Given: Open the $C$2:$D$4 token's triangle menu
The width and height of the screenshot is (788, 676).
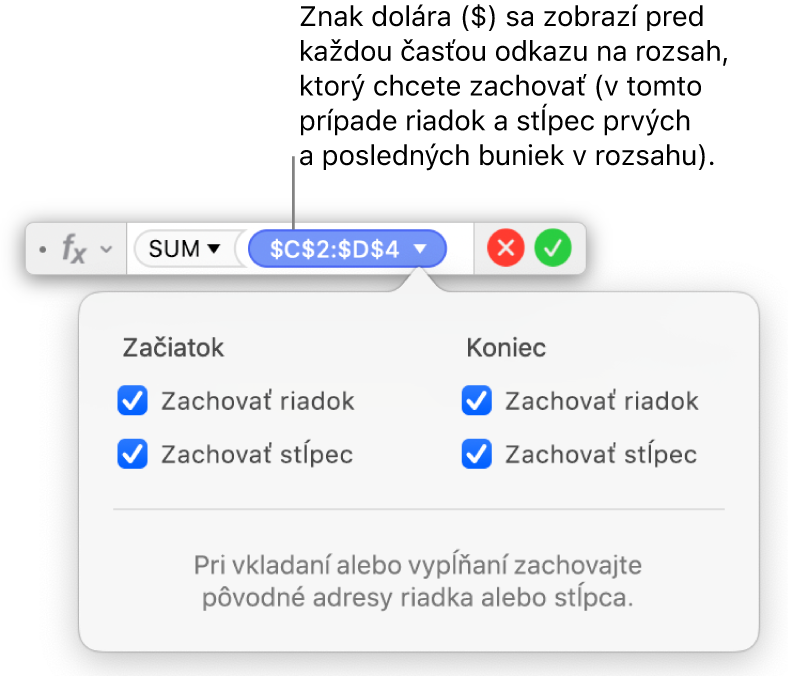Looking at the screenshot, I should pyautogui.click(x=422, y=250).
